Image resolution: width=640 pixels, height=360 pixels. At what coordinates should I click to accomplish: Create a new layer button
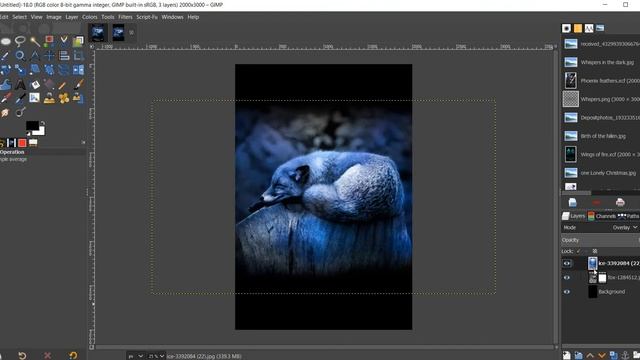click(567, 356)
